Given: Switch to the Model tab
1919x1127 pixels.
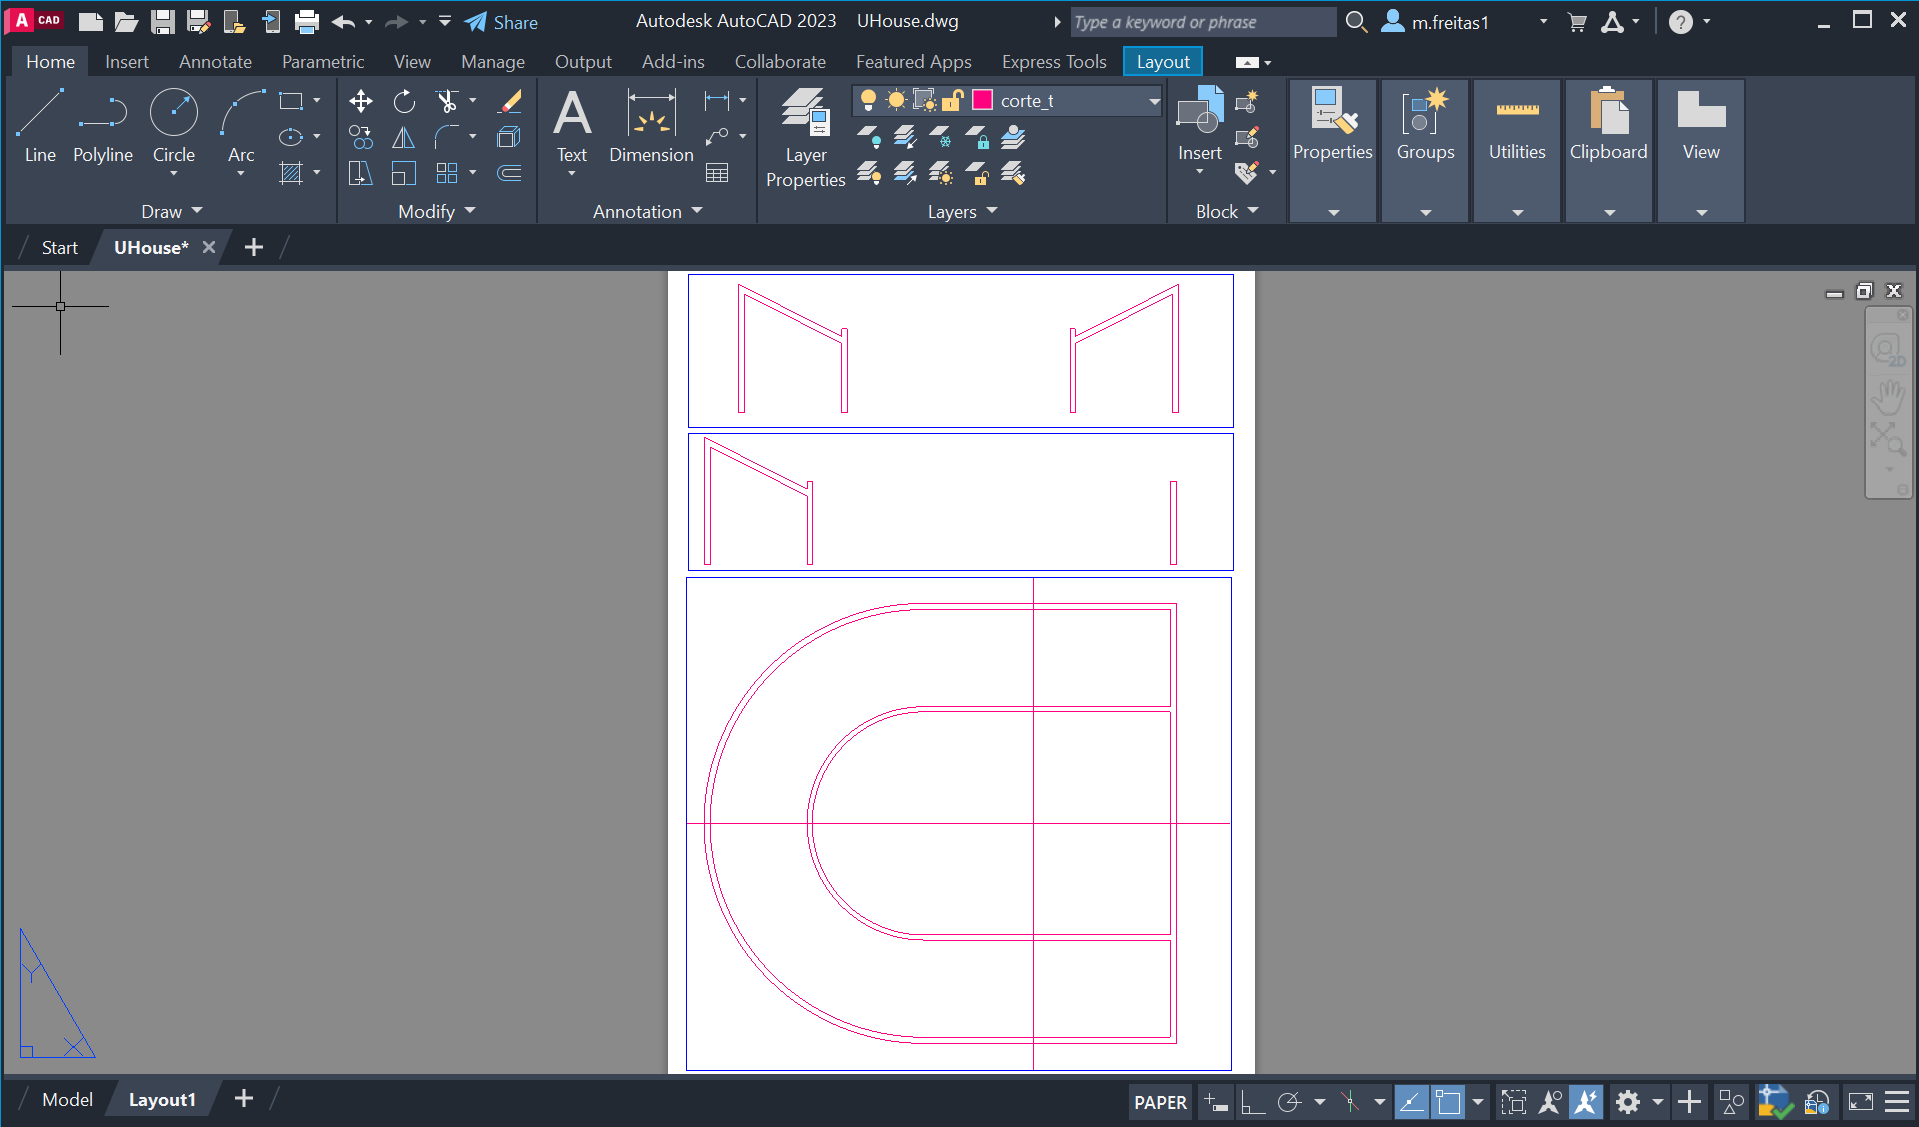Looking at the screenshot, I should pos(67,1100).
